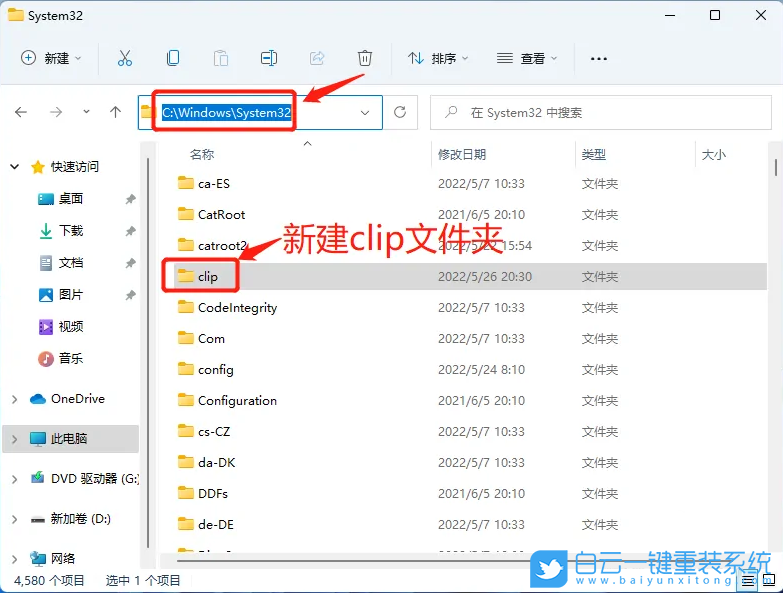Sort by 修改日期 Date modified header
This screenshot has height=593, width=783.
pos(462,155)
